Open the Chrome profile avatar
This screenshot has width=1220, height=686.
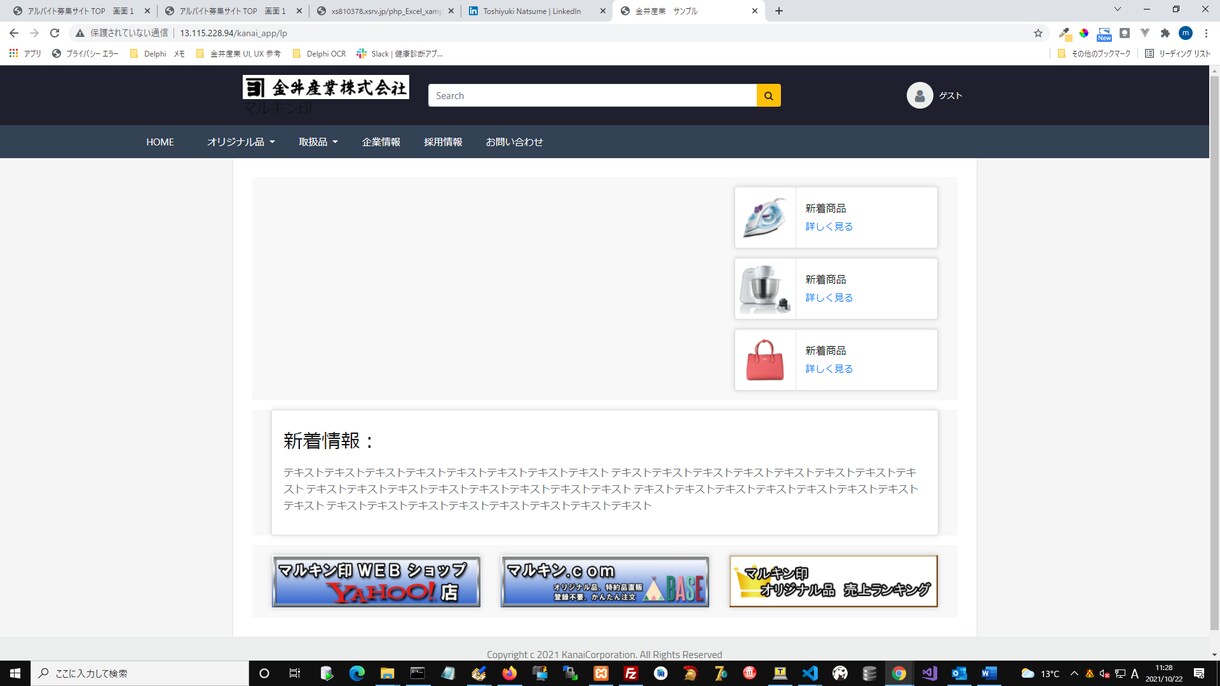pos(1185,33)
